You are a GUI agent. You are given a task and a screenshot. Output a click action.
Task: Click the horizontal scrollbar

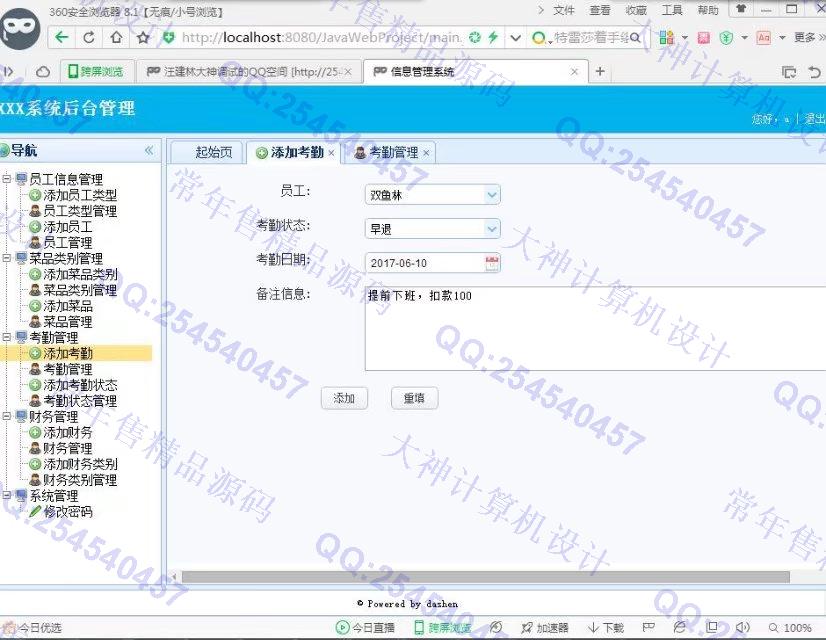click(x=485, y=577)
